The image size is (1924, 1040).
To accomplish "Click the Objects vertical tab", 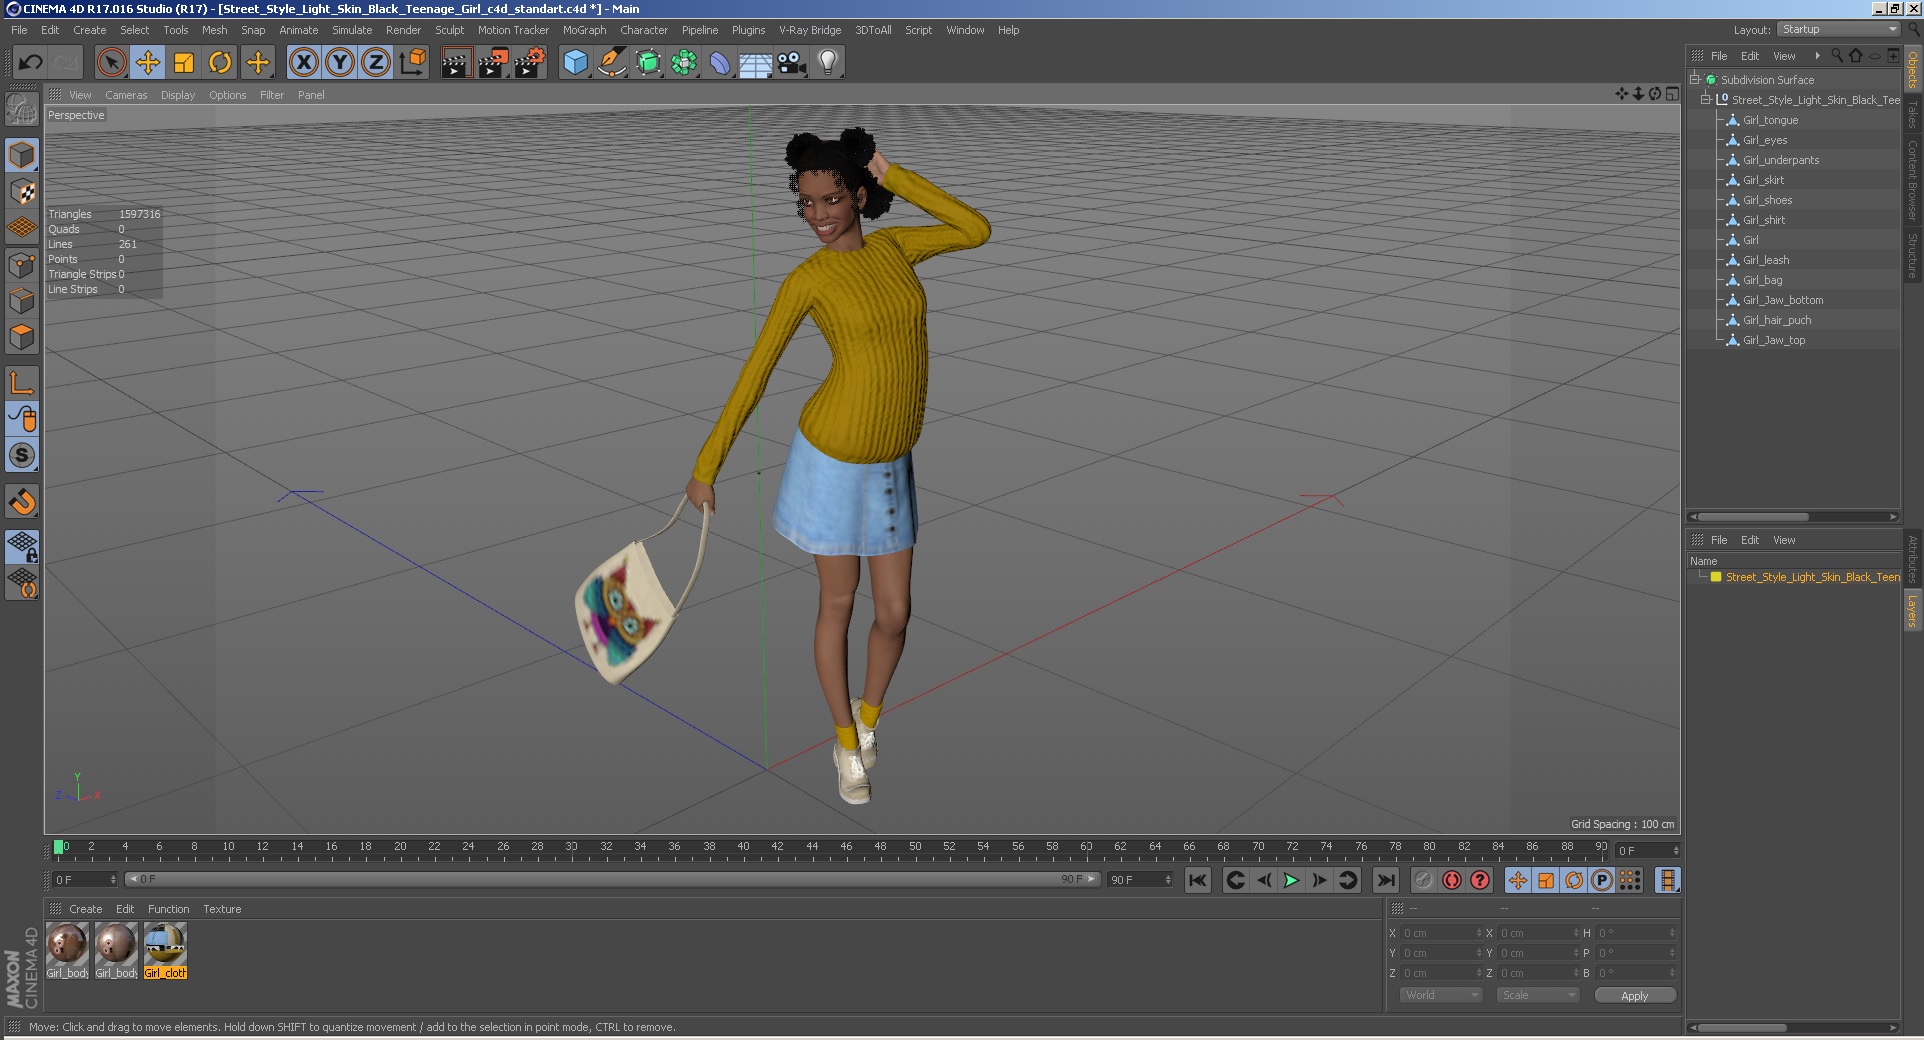I will [1912, 69].
